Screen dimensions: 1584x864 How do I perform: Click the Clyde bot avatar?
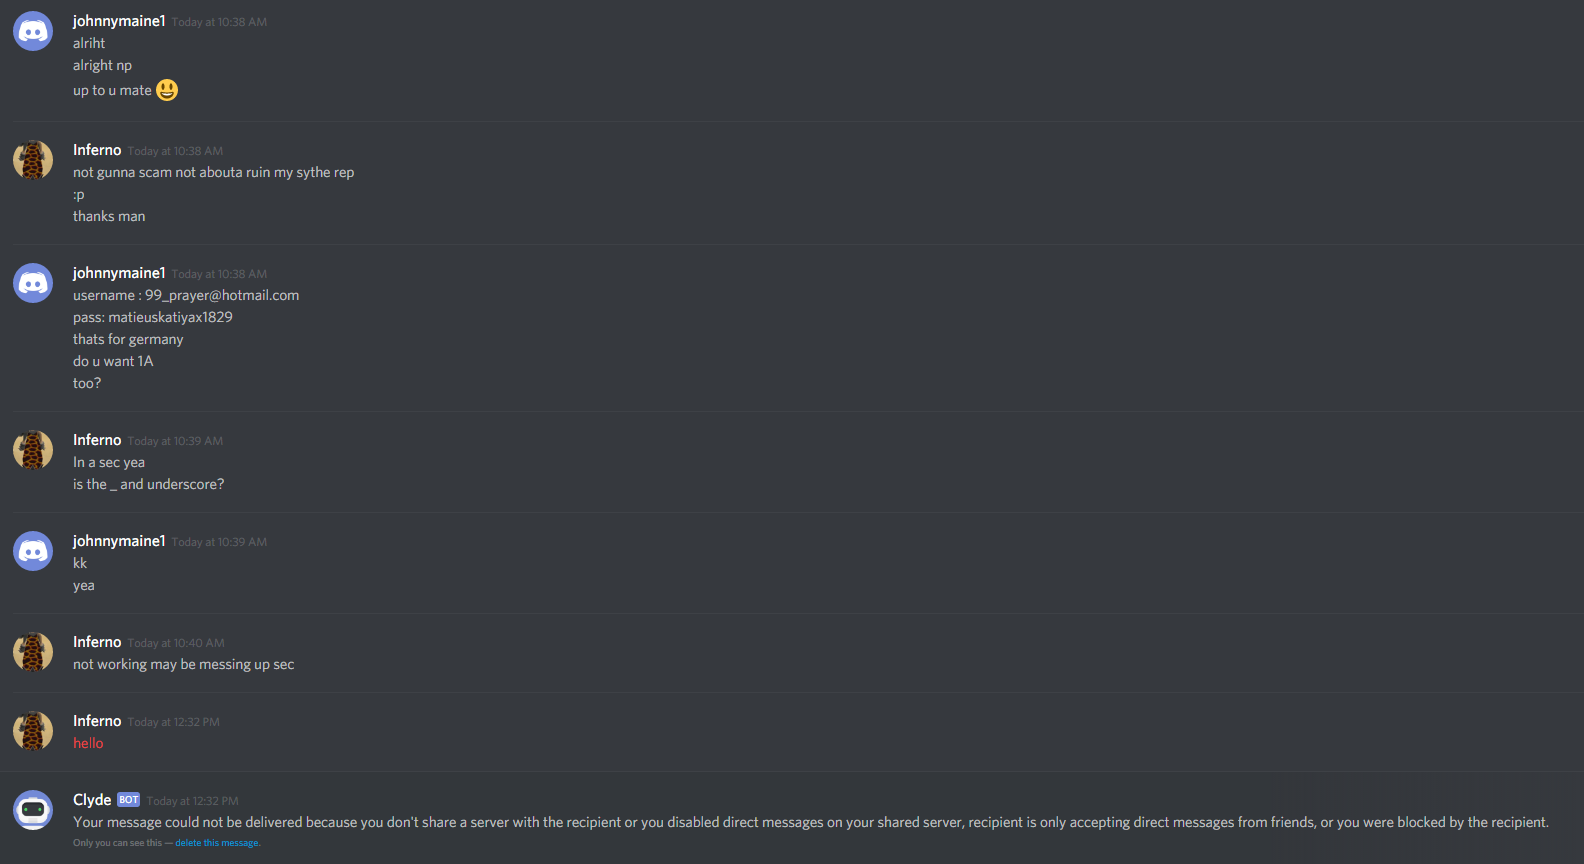pos(33,810)
